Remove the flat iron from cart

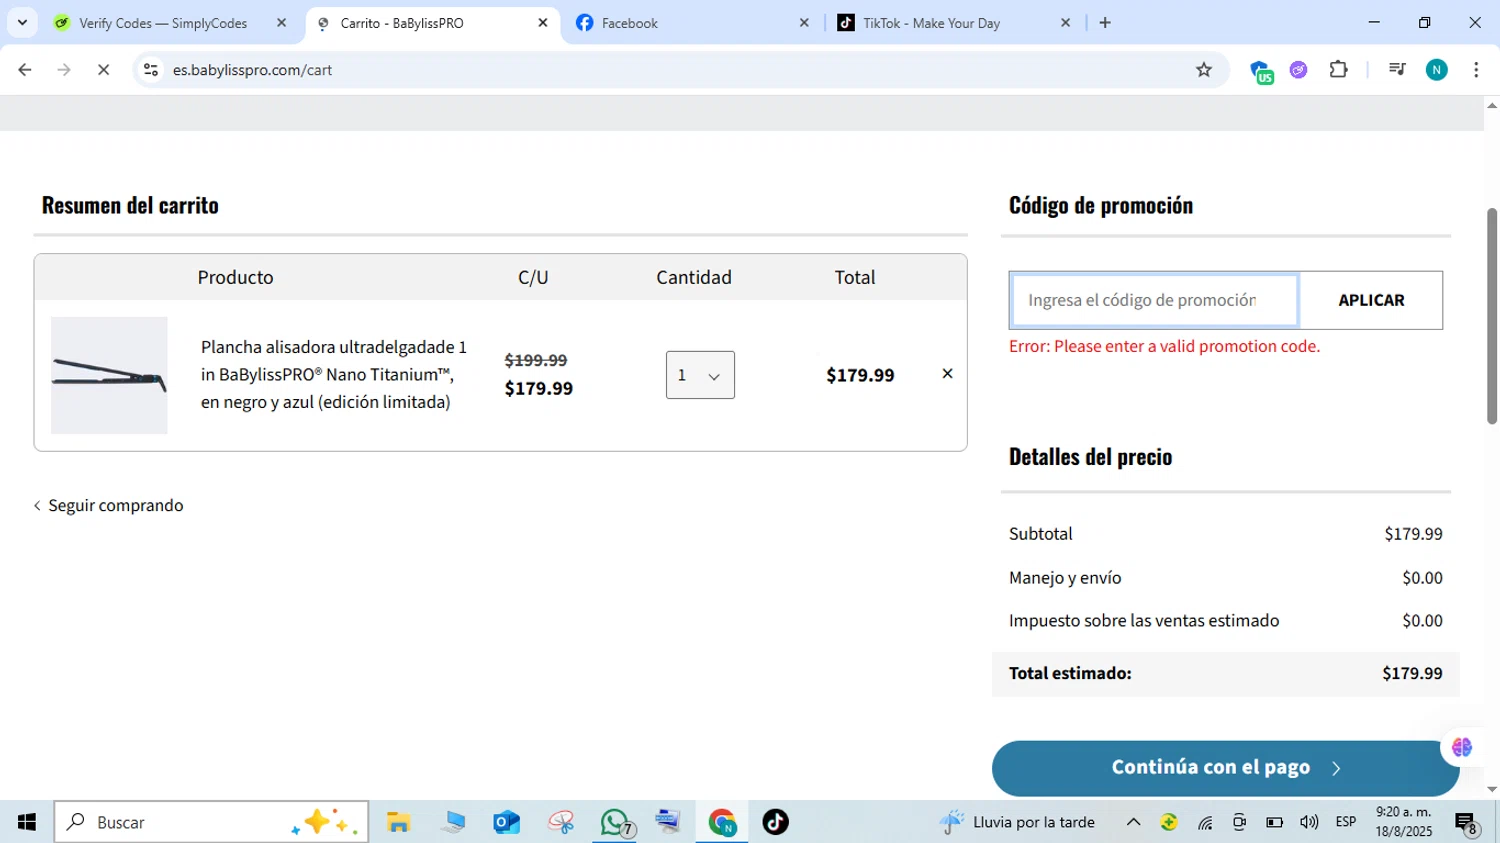pyautogui.click(x=947, y=374)
